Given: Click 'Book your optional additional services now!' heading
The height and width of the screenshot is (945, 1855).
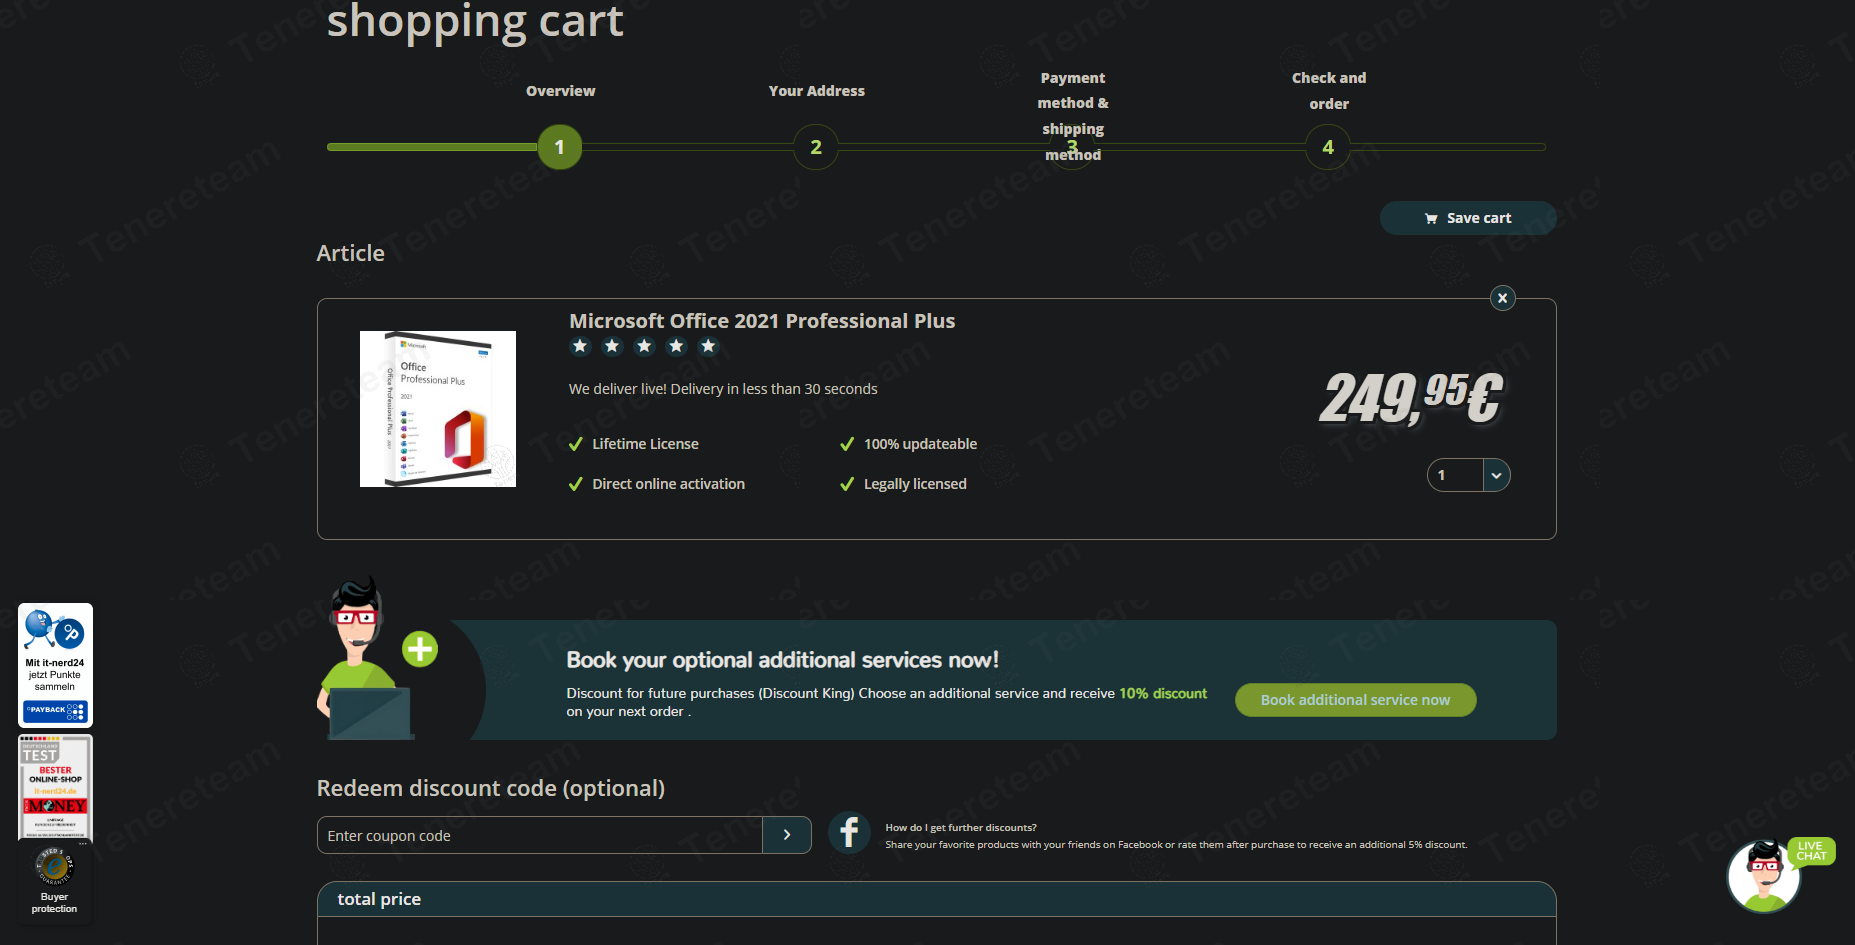Looking at the screenshot, I should pos(783,660).
